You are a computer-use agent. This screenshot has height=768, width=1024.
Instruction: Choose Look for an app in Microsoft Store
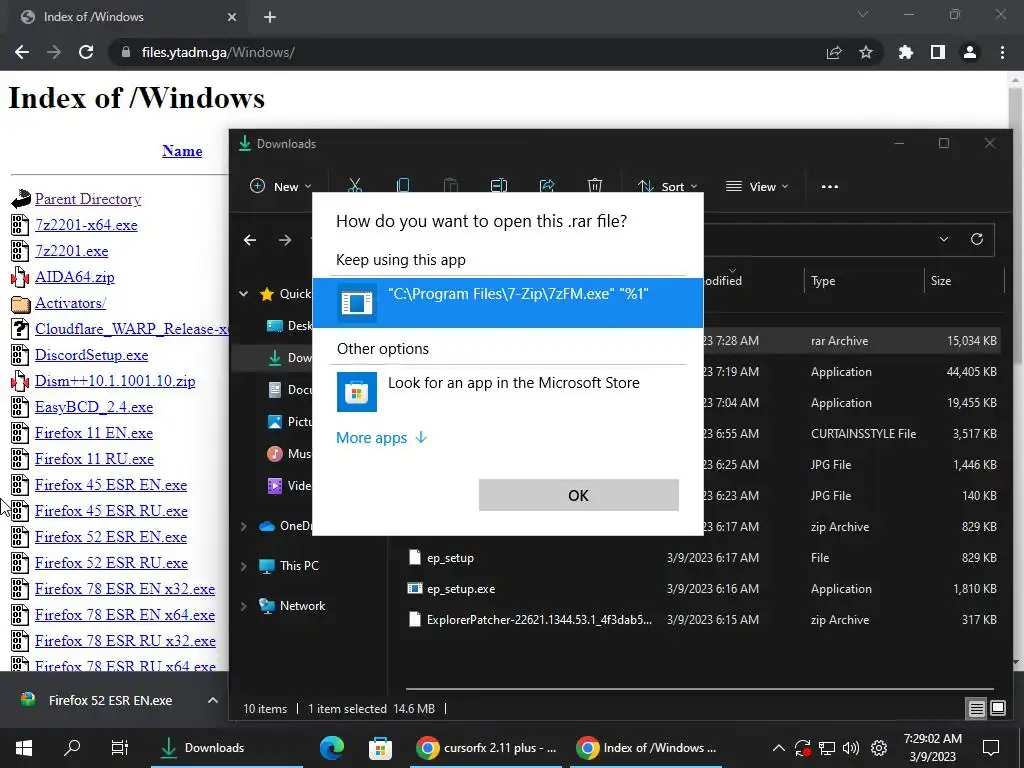pyautogui.click(x=507, y=391)
